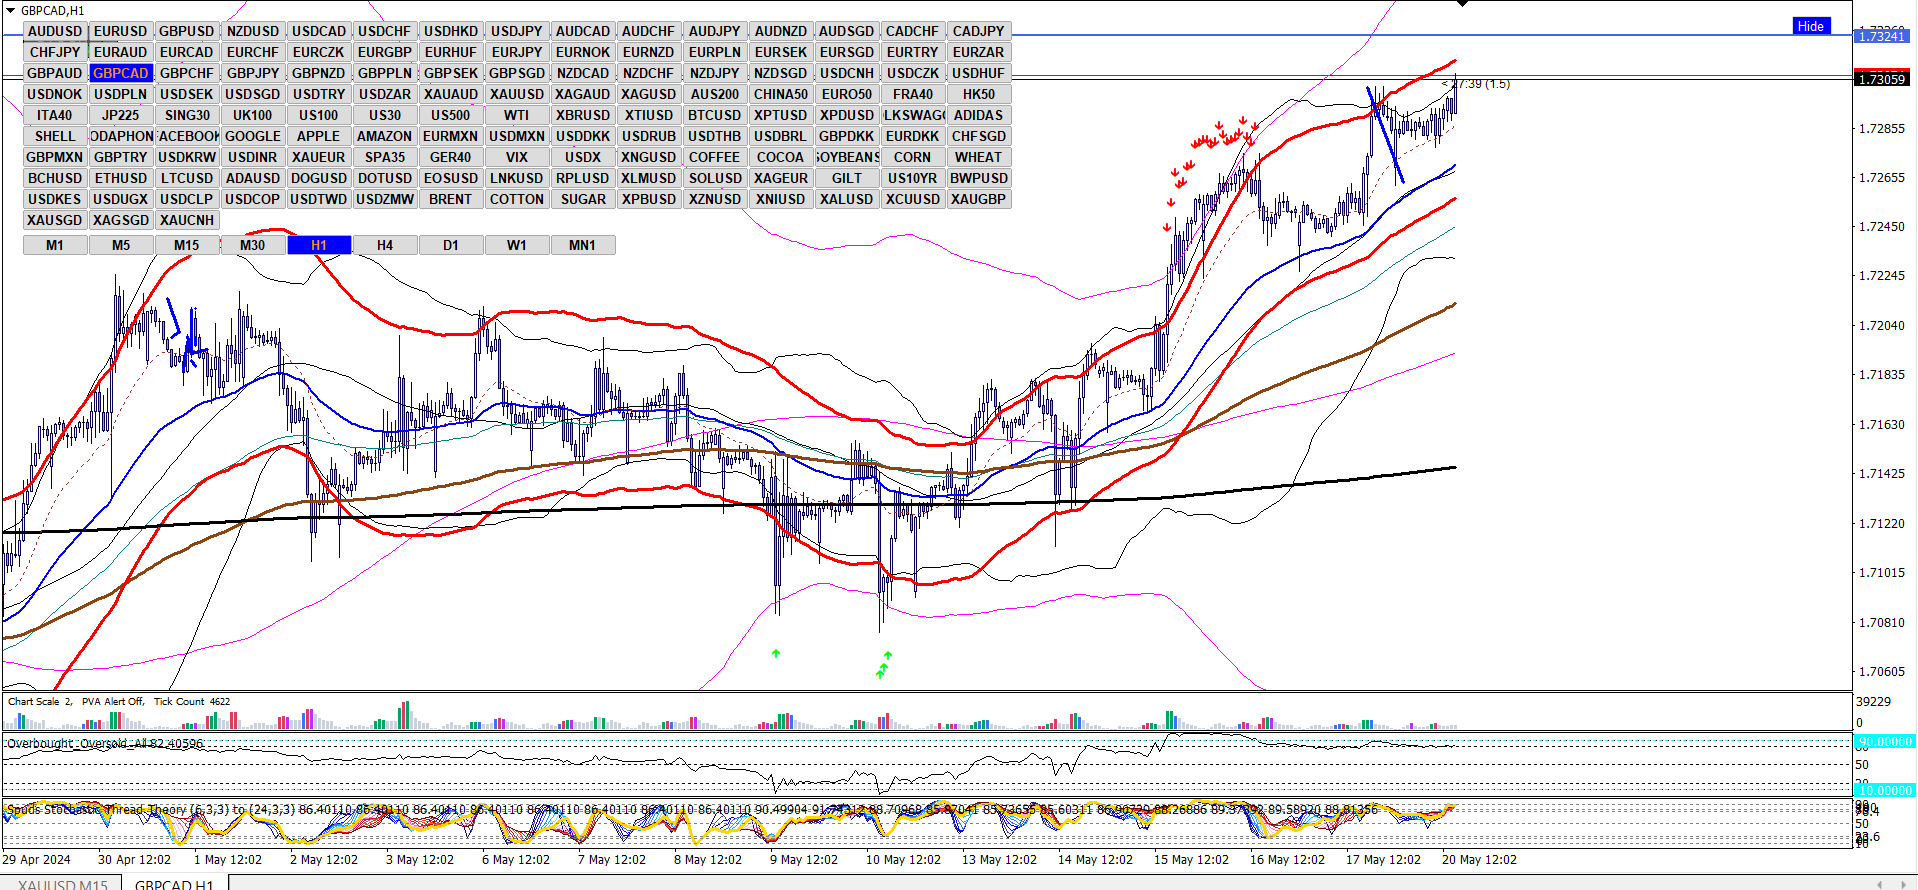This screenshot has width=1918, height=890.
Task: Select the ADIDAS stock button
Action: pyautogui.click(x=979, y=115)
